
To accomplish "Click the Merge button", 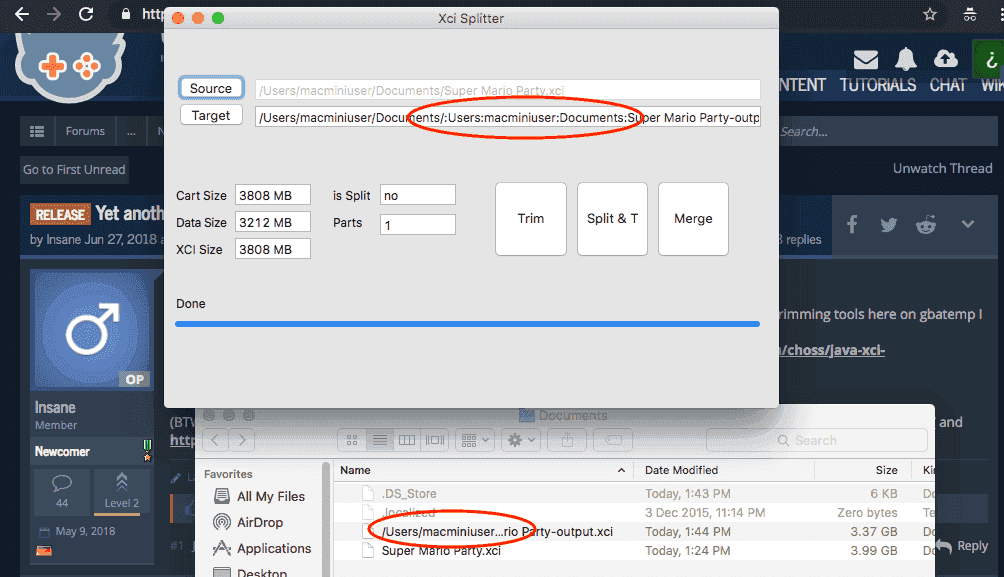I will click(x=693, y=219).
